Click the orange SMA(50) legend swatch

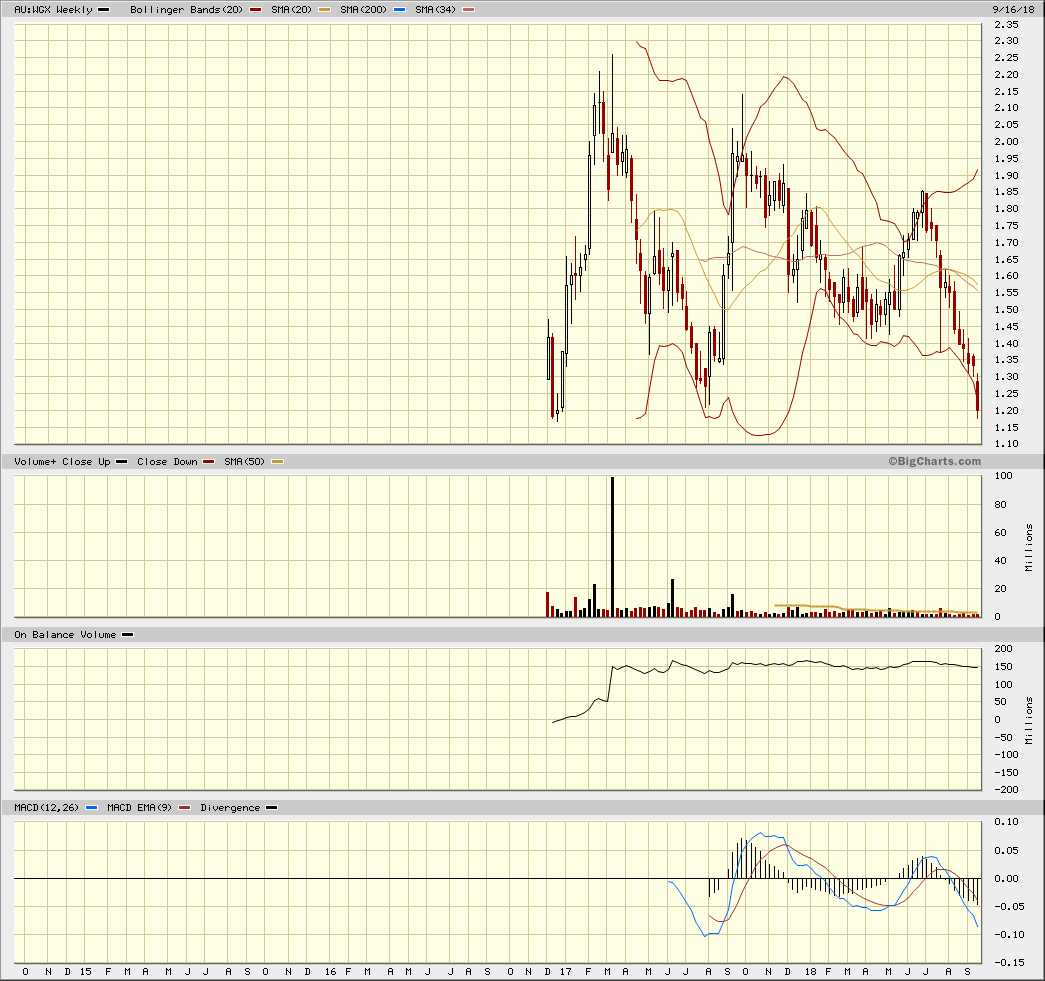click(277, 462)
